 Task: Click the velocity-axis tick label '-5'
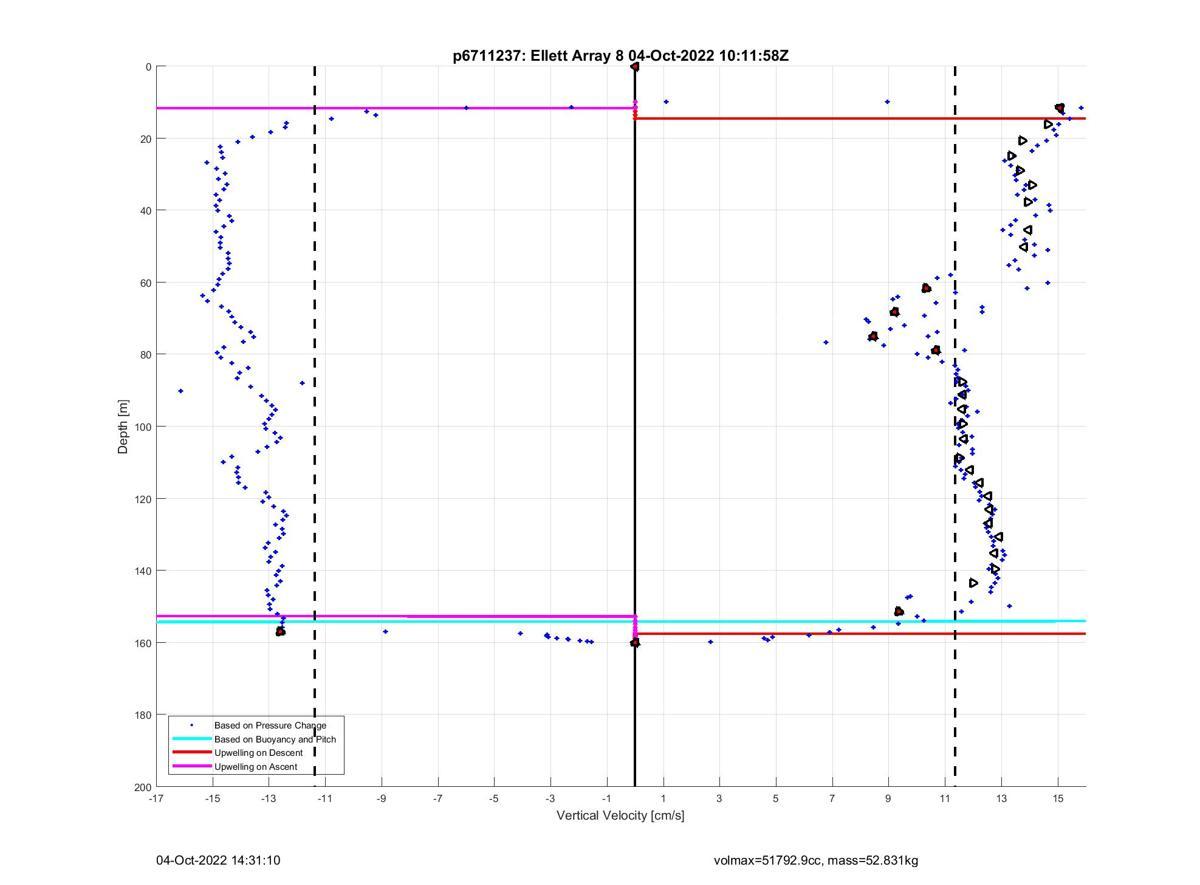494,799
